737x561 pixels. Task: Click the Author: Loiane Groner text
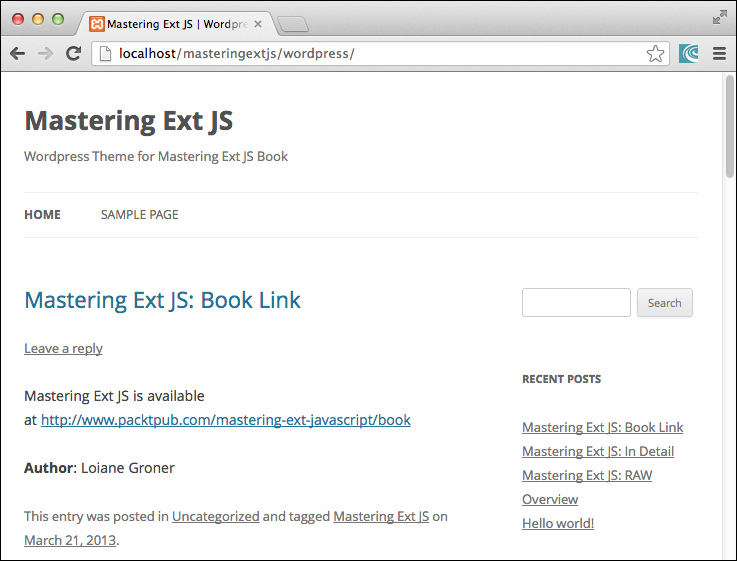99,468
